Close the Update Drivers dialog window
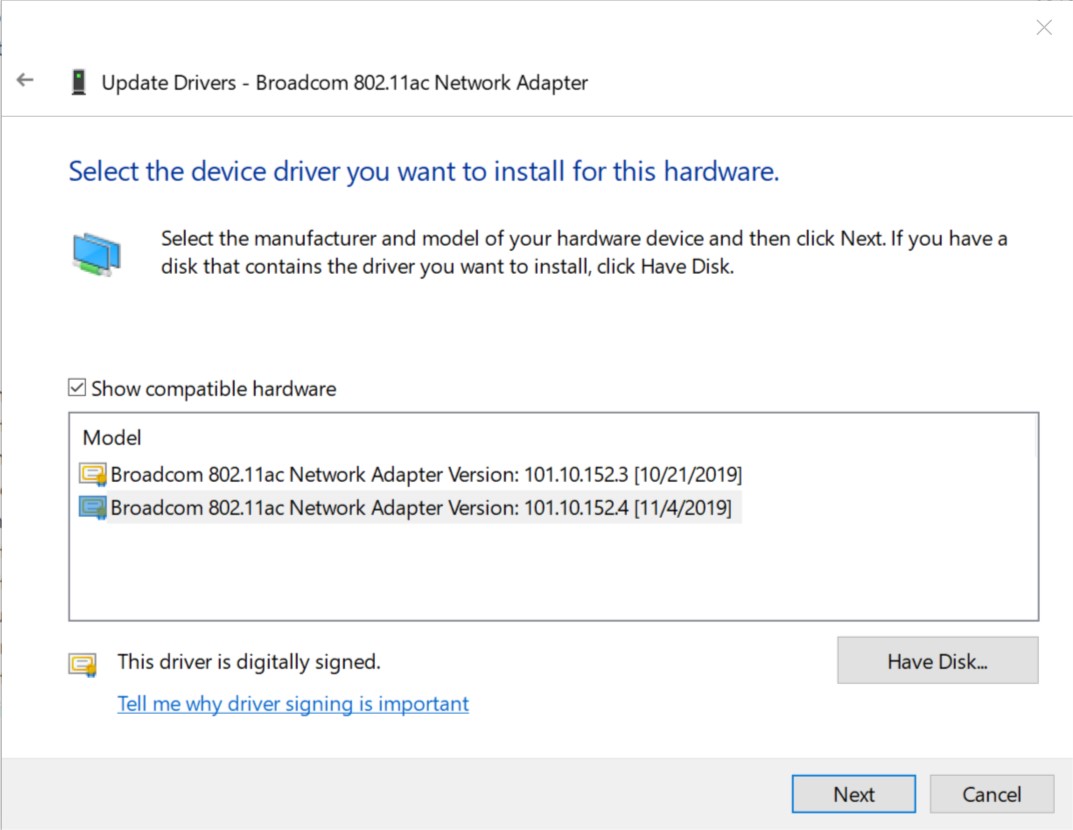 [x=1044, y=27]
